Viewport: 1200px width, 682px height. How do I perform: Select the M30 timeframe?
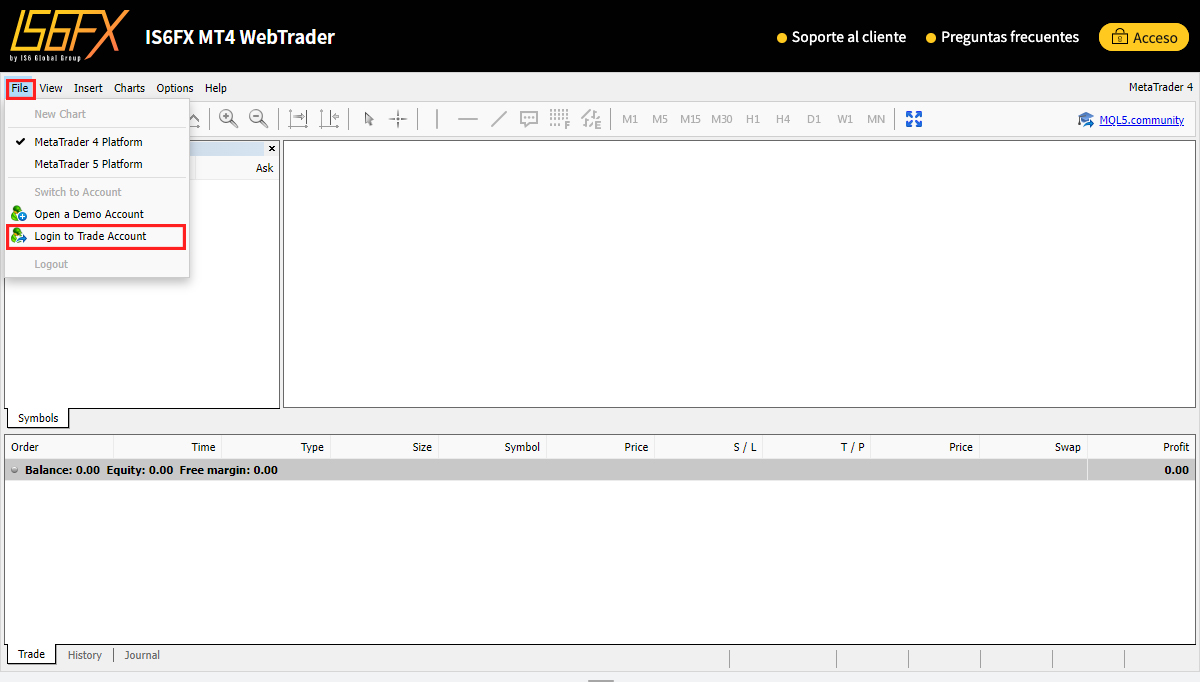pyautogui.click(x=722, y=119)
